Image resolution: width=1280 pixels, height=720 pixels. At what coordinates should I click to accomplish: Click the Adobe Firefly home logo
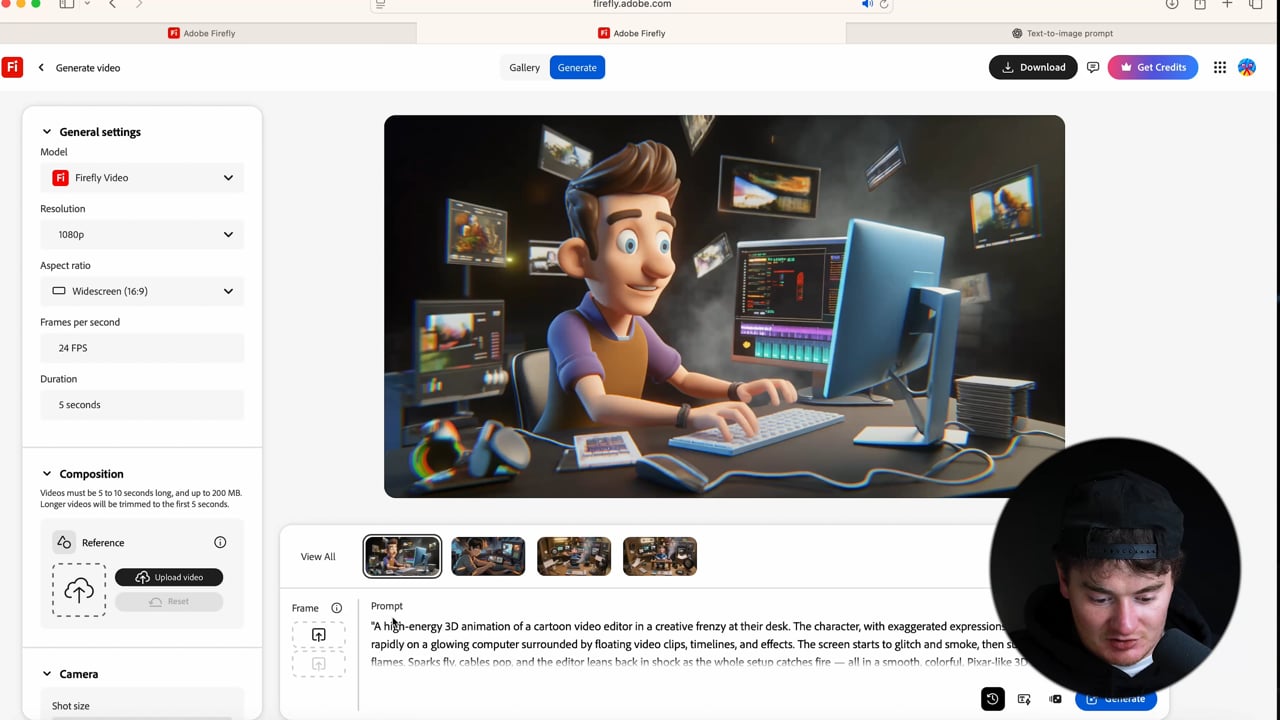coord(12,67)
